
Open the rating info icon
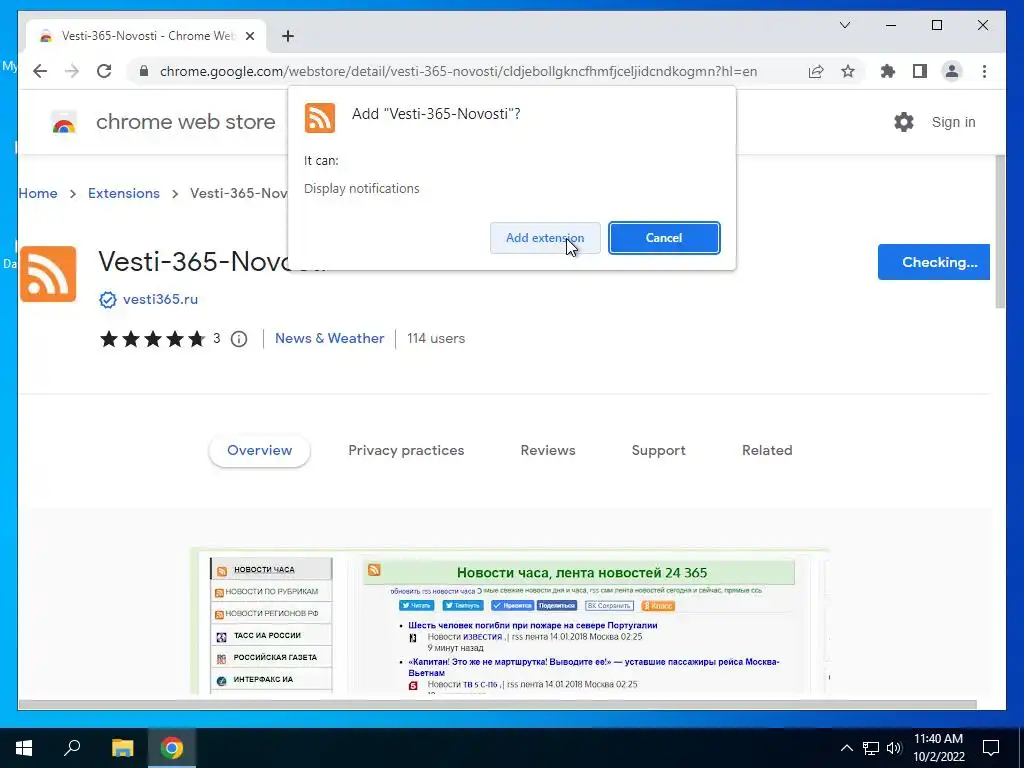[x=239, y=339]
